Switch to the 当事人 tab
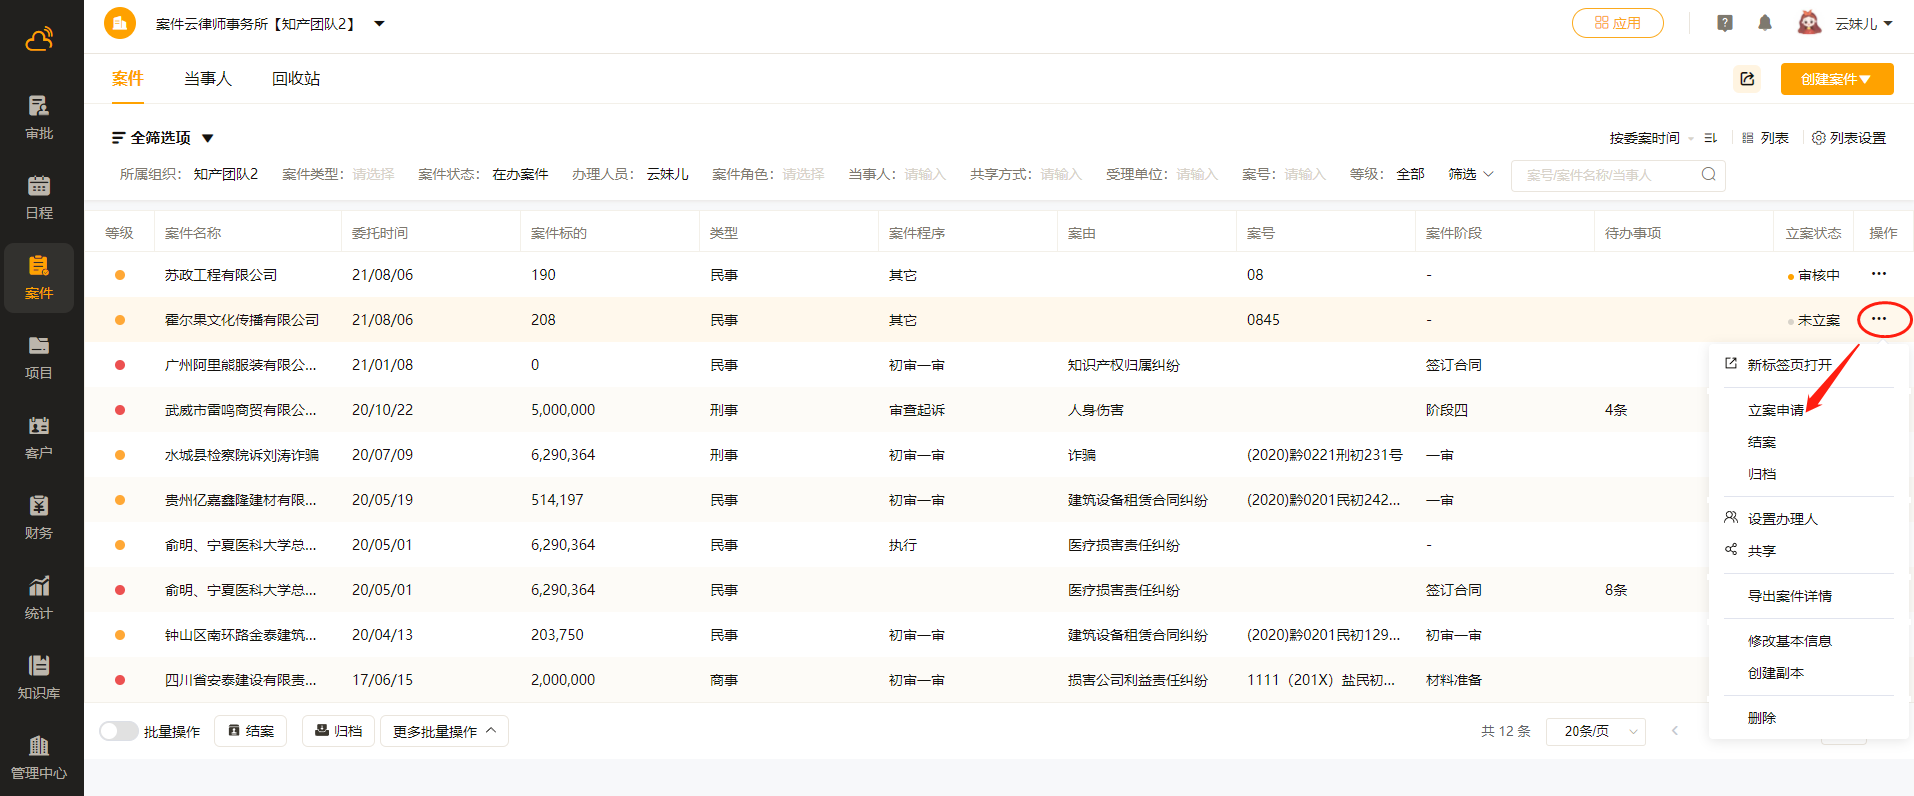 208,79
